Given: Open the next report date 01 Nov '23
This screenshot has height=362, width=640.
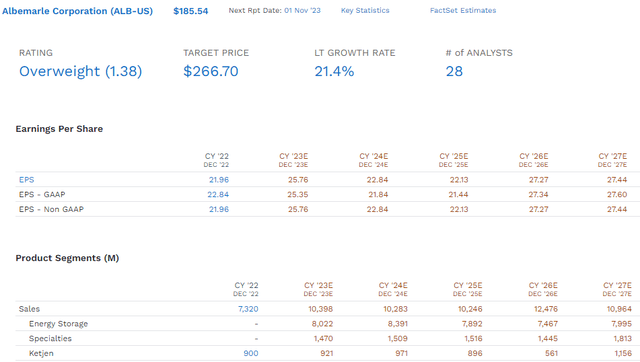Looking at the screenshot, I should [302, 11].
